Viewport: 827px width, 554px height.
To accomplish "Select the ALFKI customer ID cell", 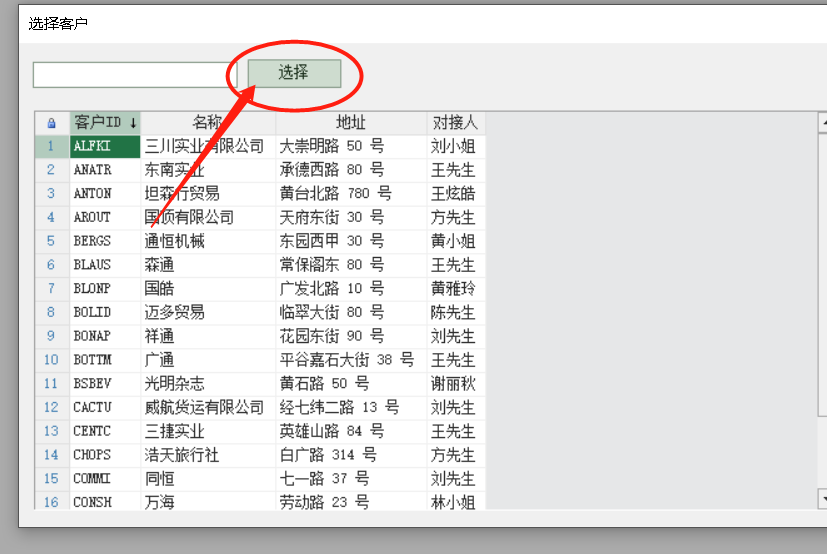I will click(105, 146).
